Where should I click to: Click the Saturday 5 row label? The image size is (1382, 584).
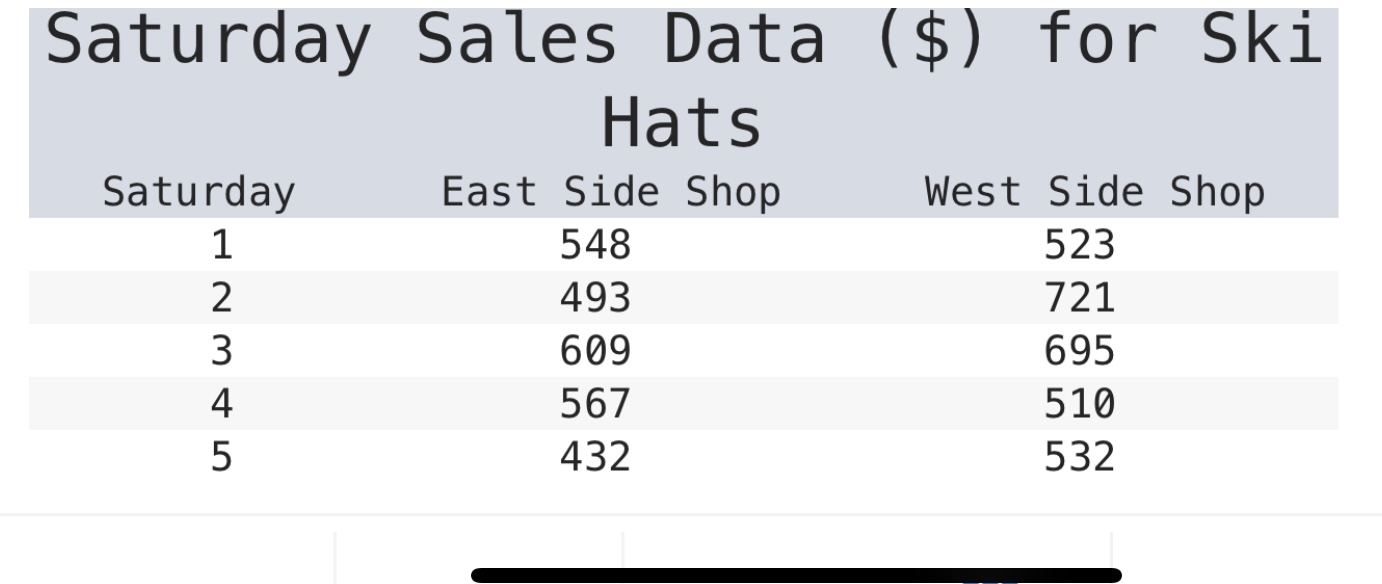pos(221,457)
